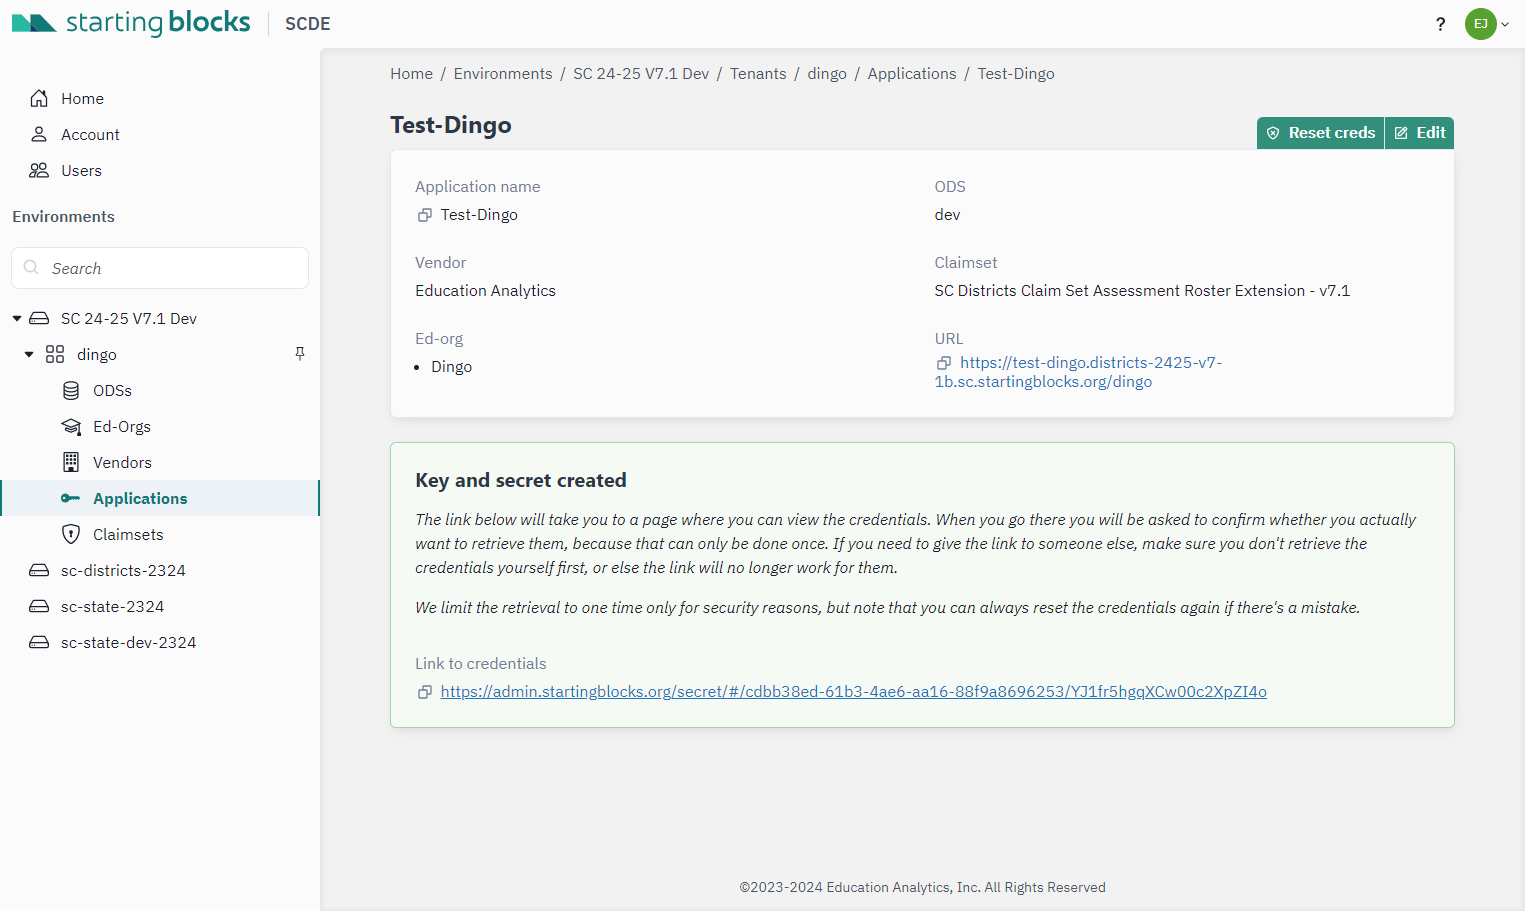Open the sc-state-dev-2324 environment

128,642
